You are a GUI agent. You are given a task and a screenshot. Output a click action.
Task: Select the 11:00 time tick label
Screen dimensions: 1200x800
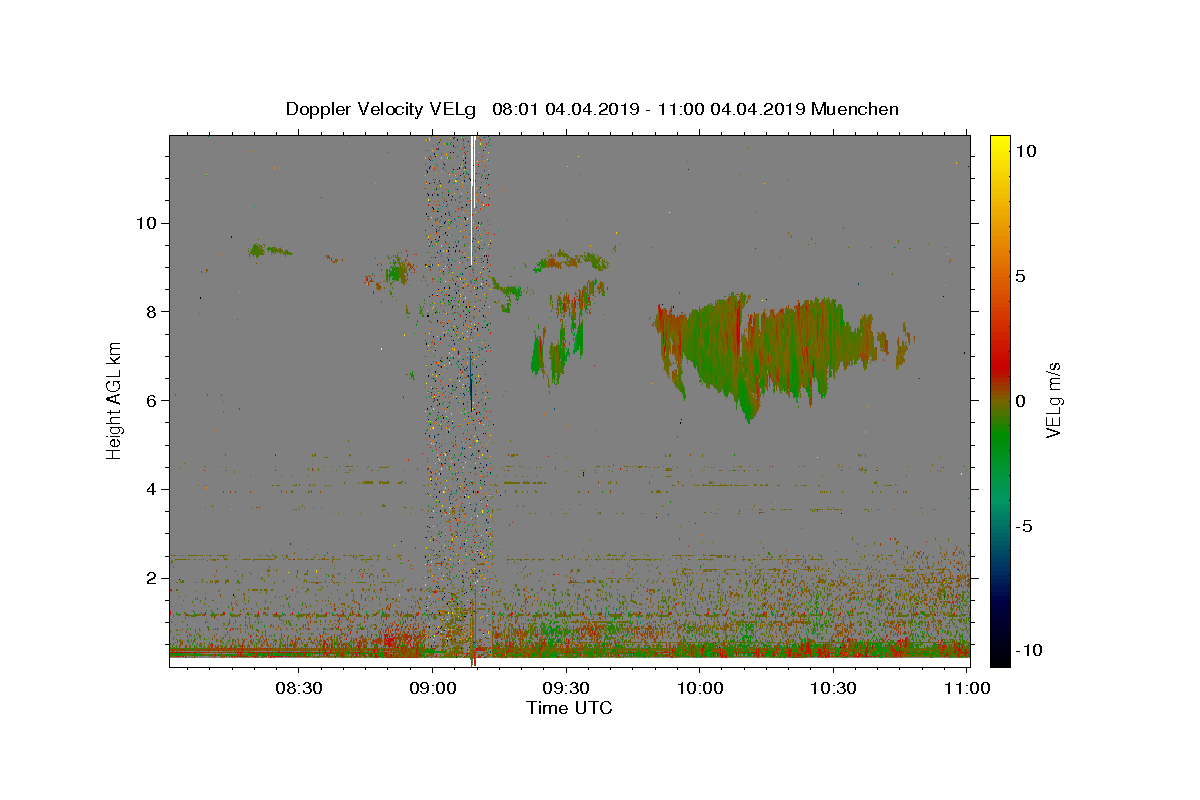(966, 688)
